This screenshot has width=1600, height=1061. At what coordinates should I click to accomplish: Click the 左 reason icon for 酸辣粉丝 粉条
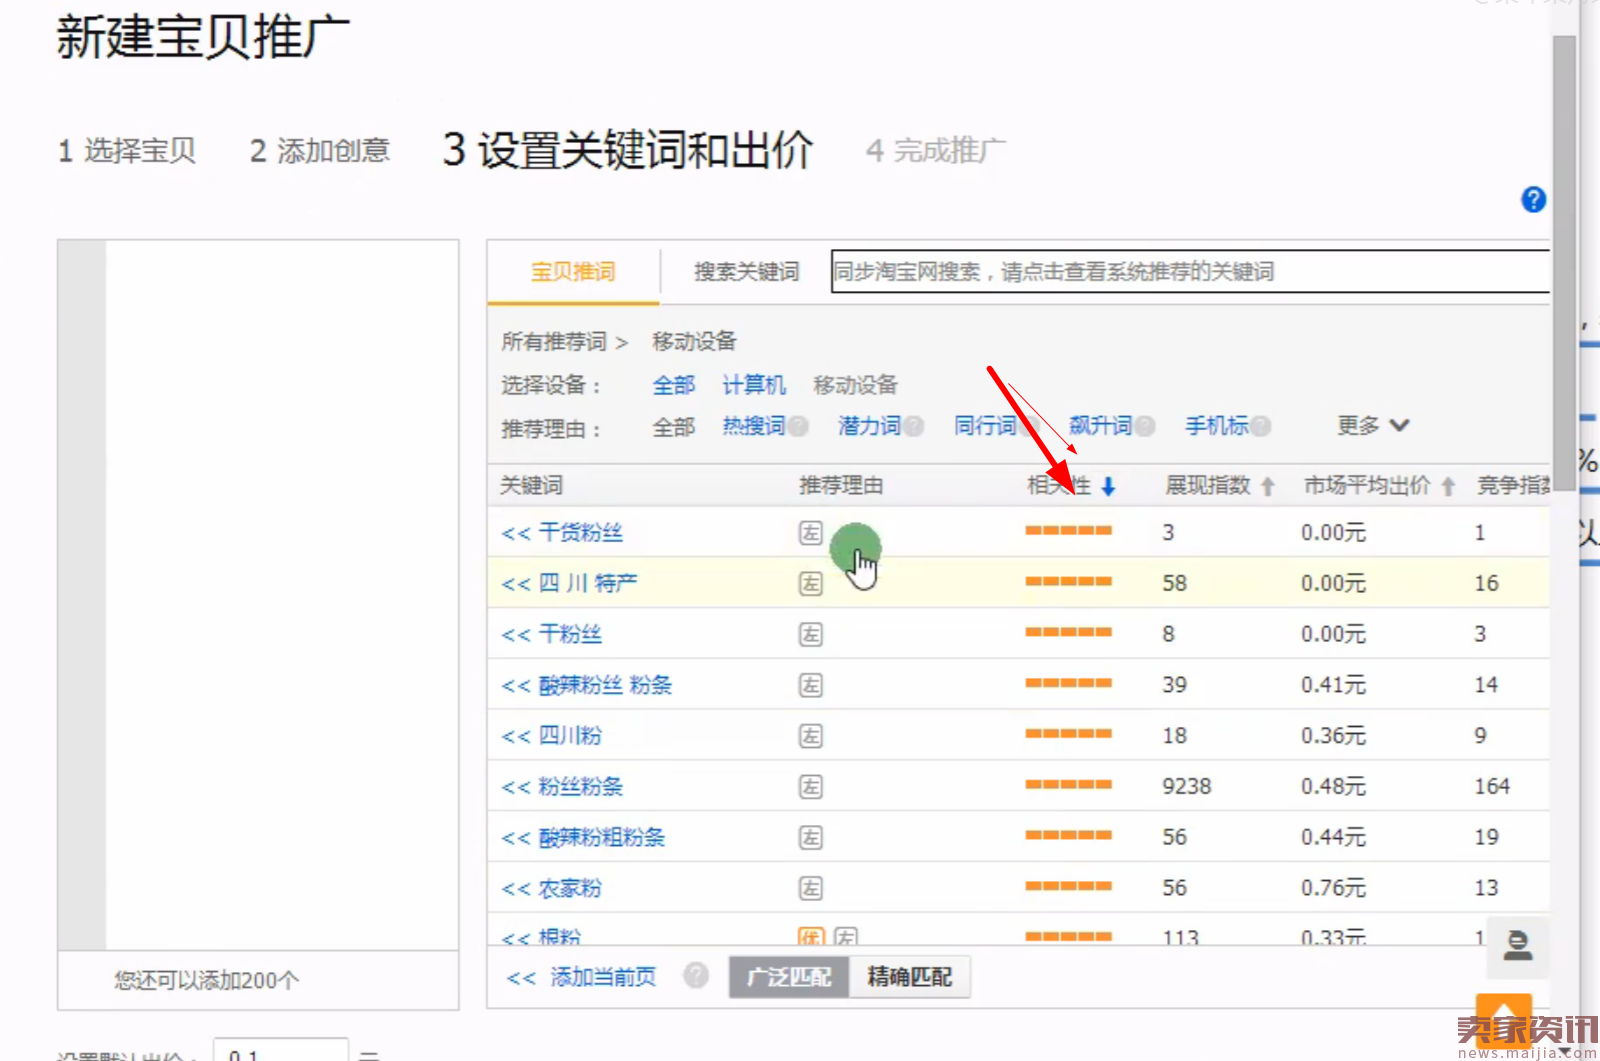[x=810, y=685]
